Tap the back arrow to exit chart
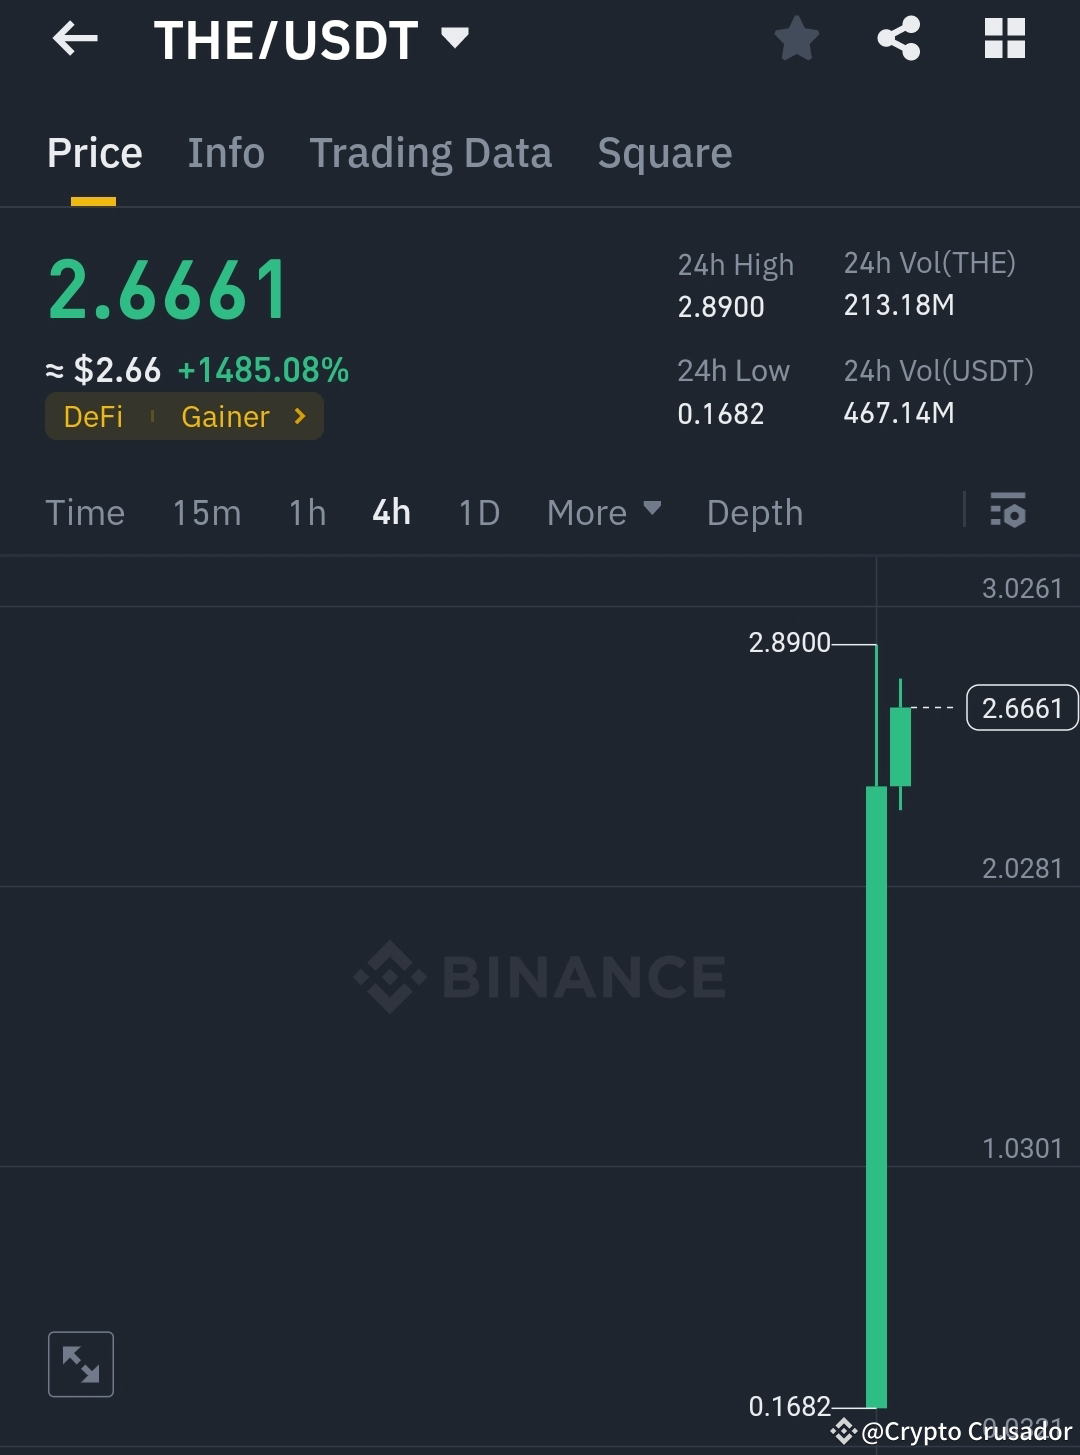 point(75,39)
